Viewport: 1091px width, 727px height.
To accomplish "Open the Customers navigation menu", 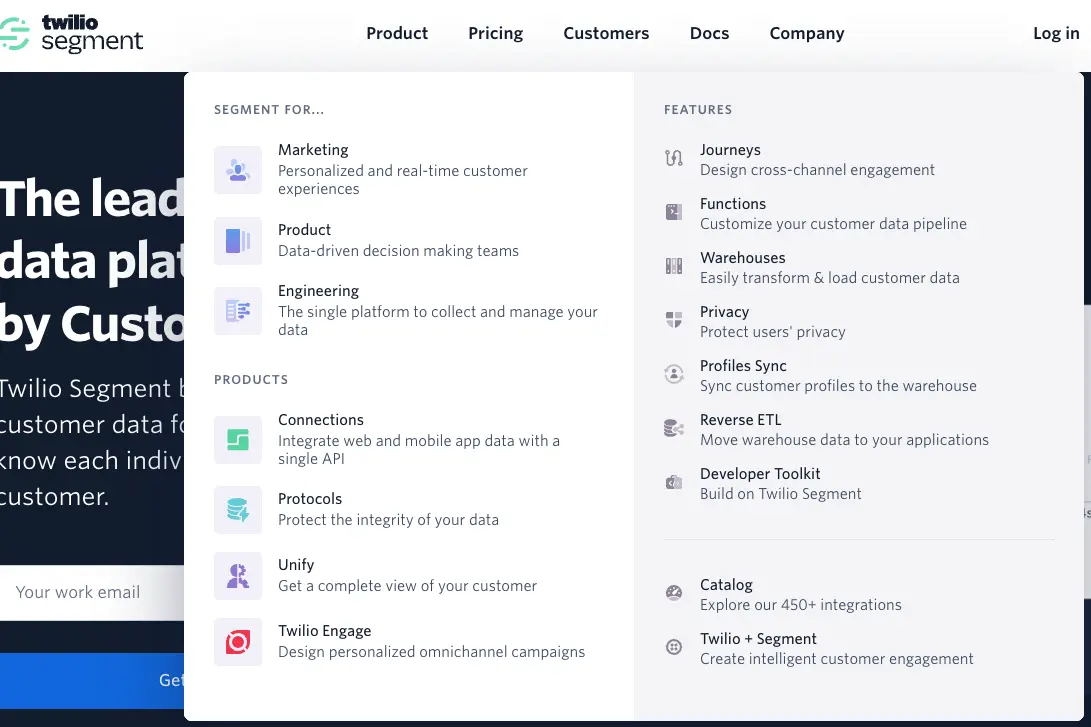I will [606, 33].
